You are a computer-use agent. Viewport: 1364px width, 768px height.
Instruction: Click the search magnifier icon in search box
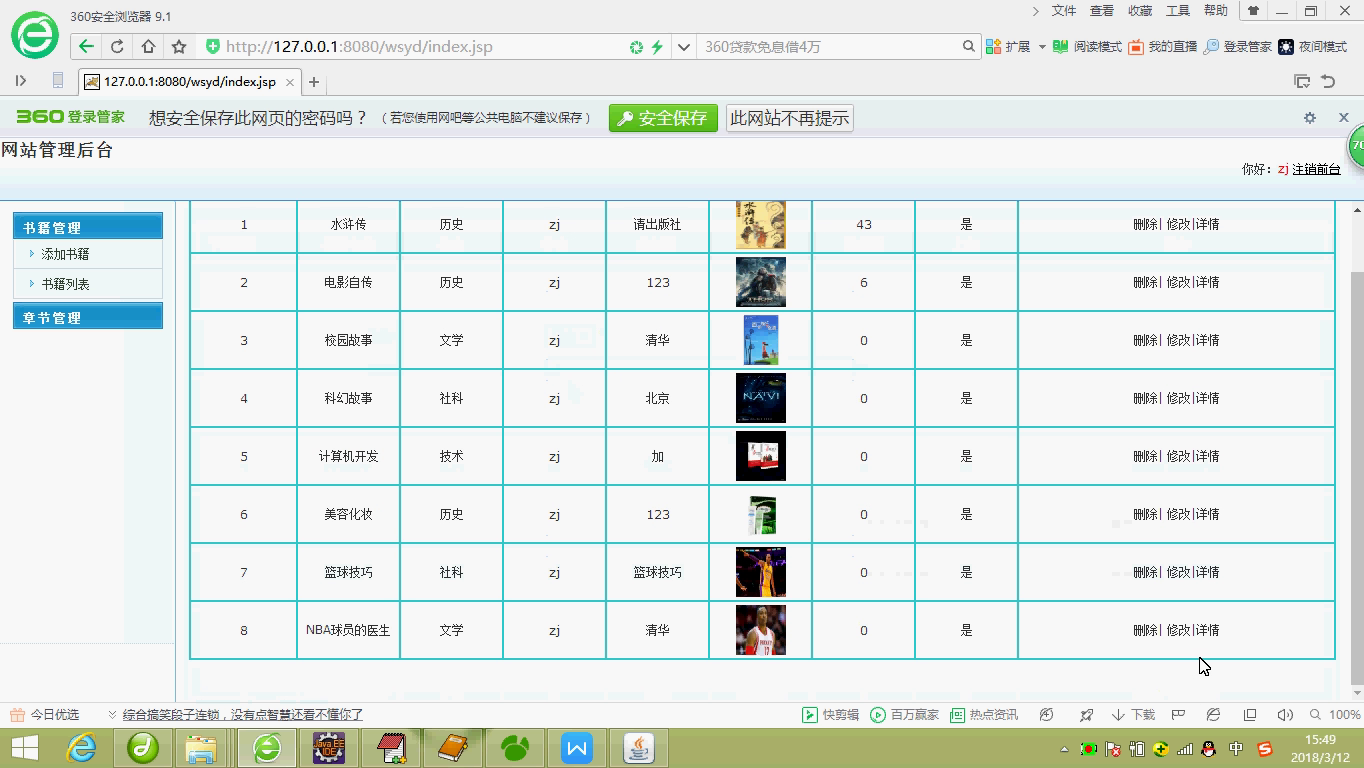[968, 46]
